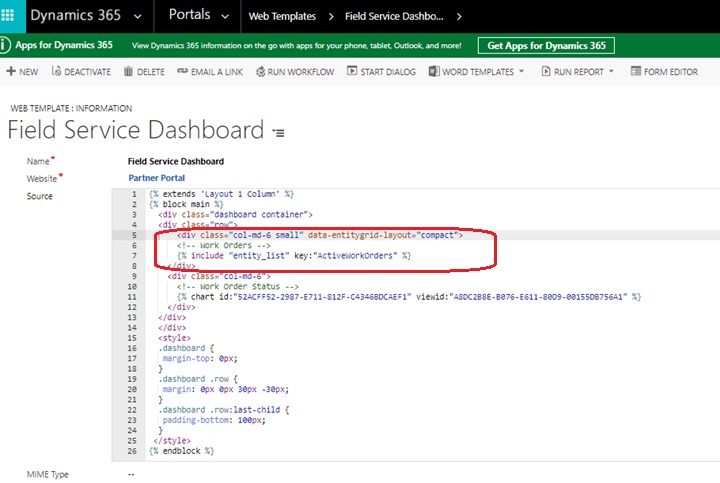Choose RUN WORKFLOW command

pos(301,72)
